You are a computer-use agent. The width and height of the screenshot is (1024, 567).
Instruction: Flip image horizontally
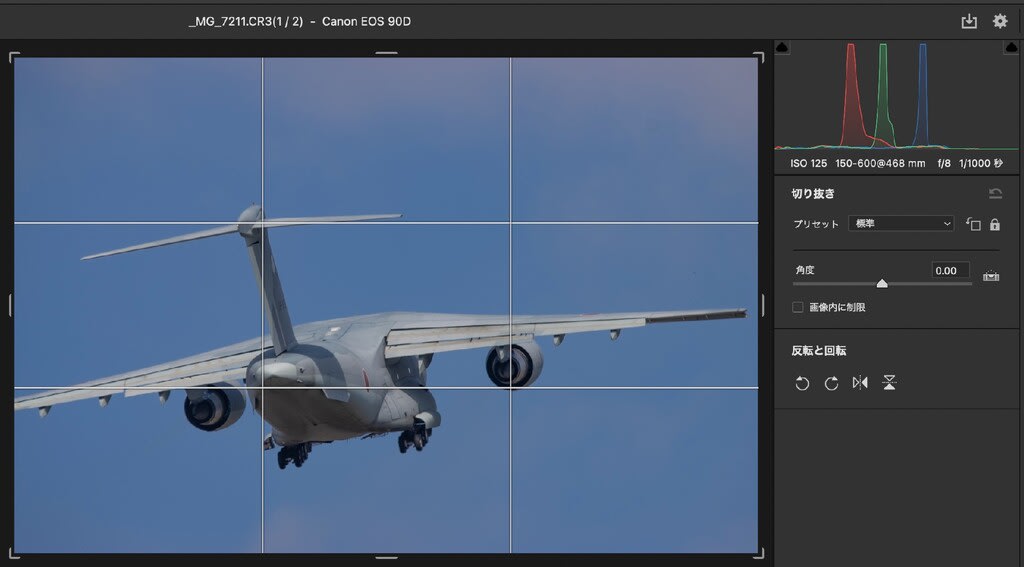pyautogui.click(x=860, y=383)
